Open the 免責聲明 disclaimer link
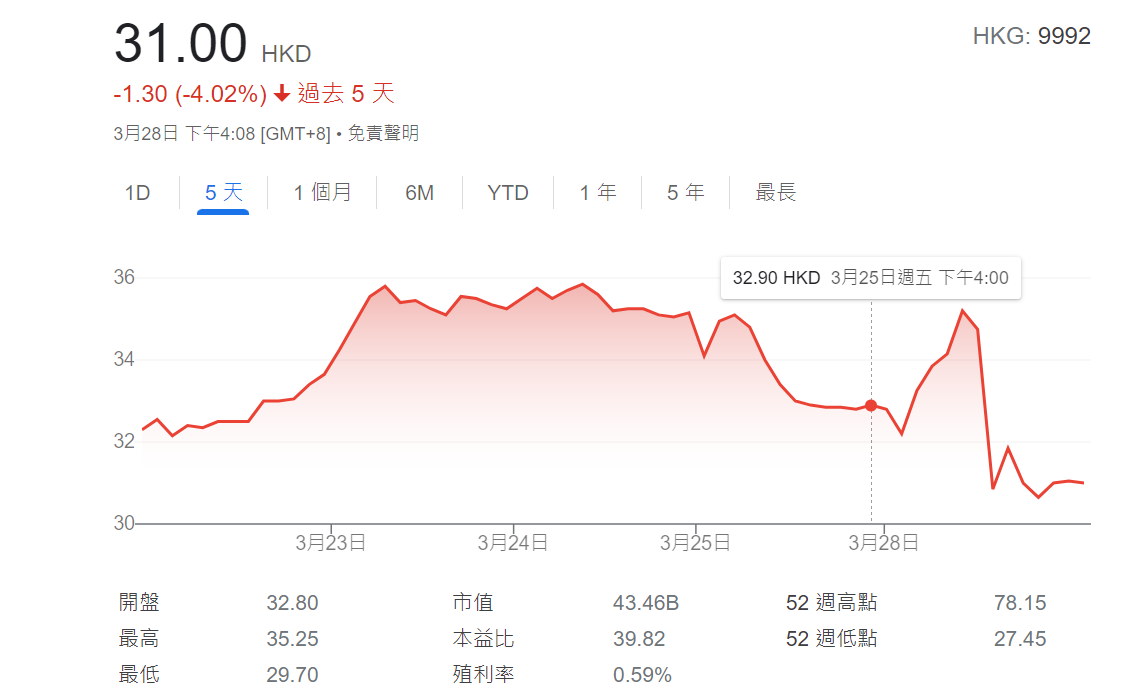The width and height of the screenshot is (1138, 699). [383, 133]
